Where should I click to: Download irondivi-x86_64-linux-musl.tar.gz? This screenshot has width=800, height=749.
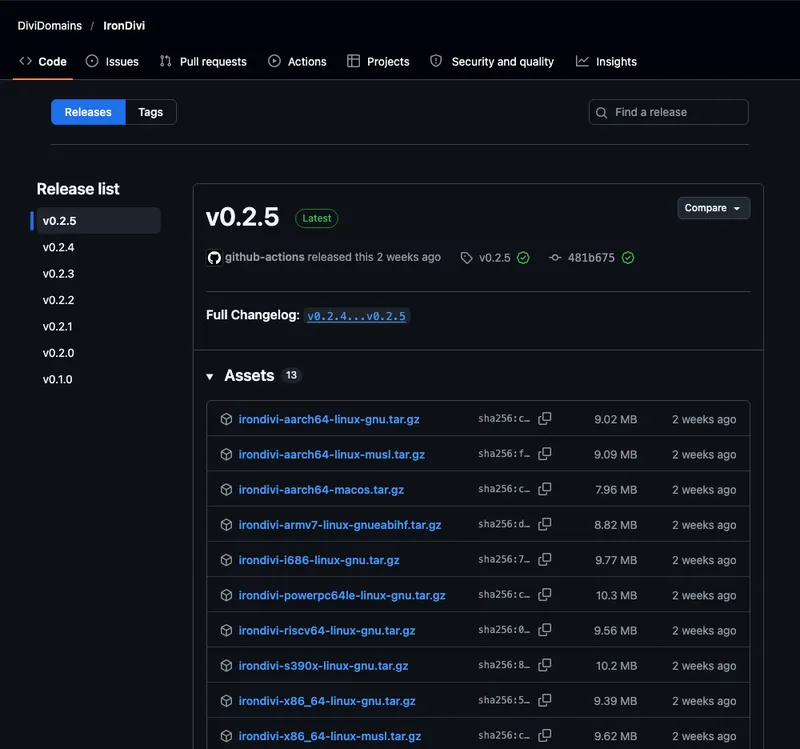(x=330, y=736)
